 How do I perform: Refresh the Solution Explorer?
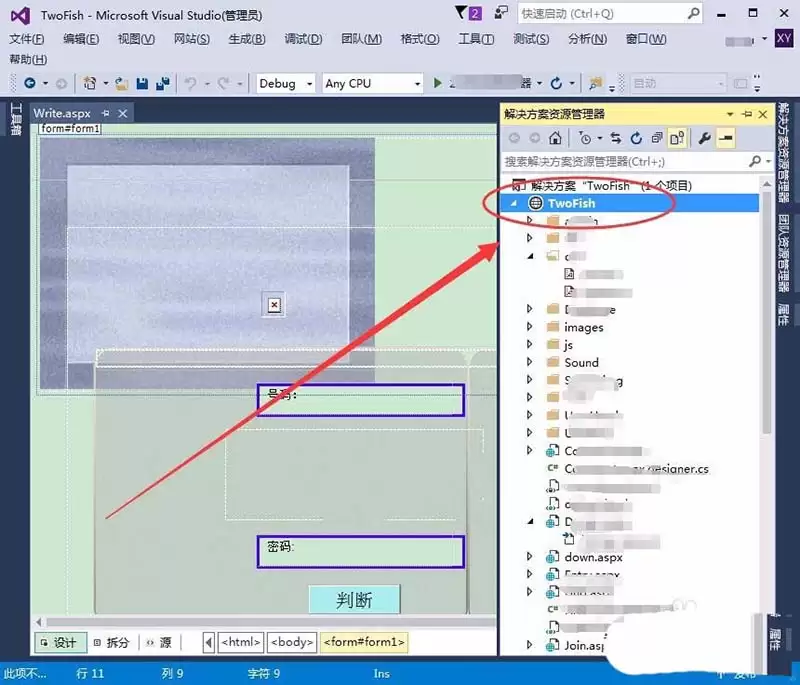pyautogui.click(x=636, y=138)
